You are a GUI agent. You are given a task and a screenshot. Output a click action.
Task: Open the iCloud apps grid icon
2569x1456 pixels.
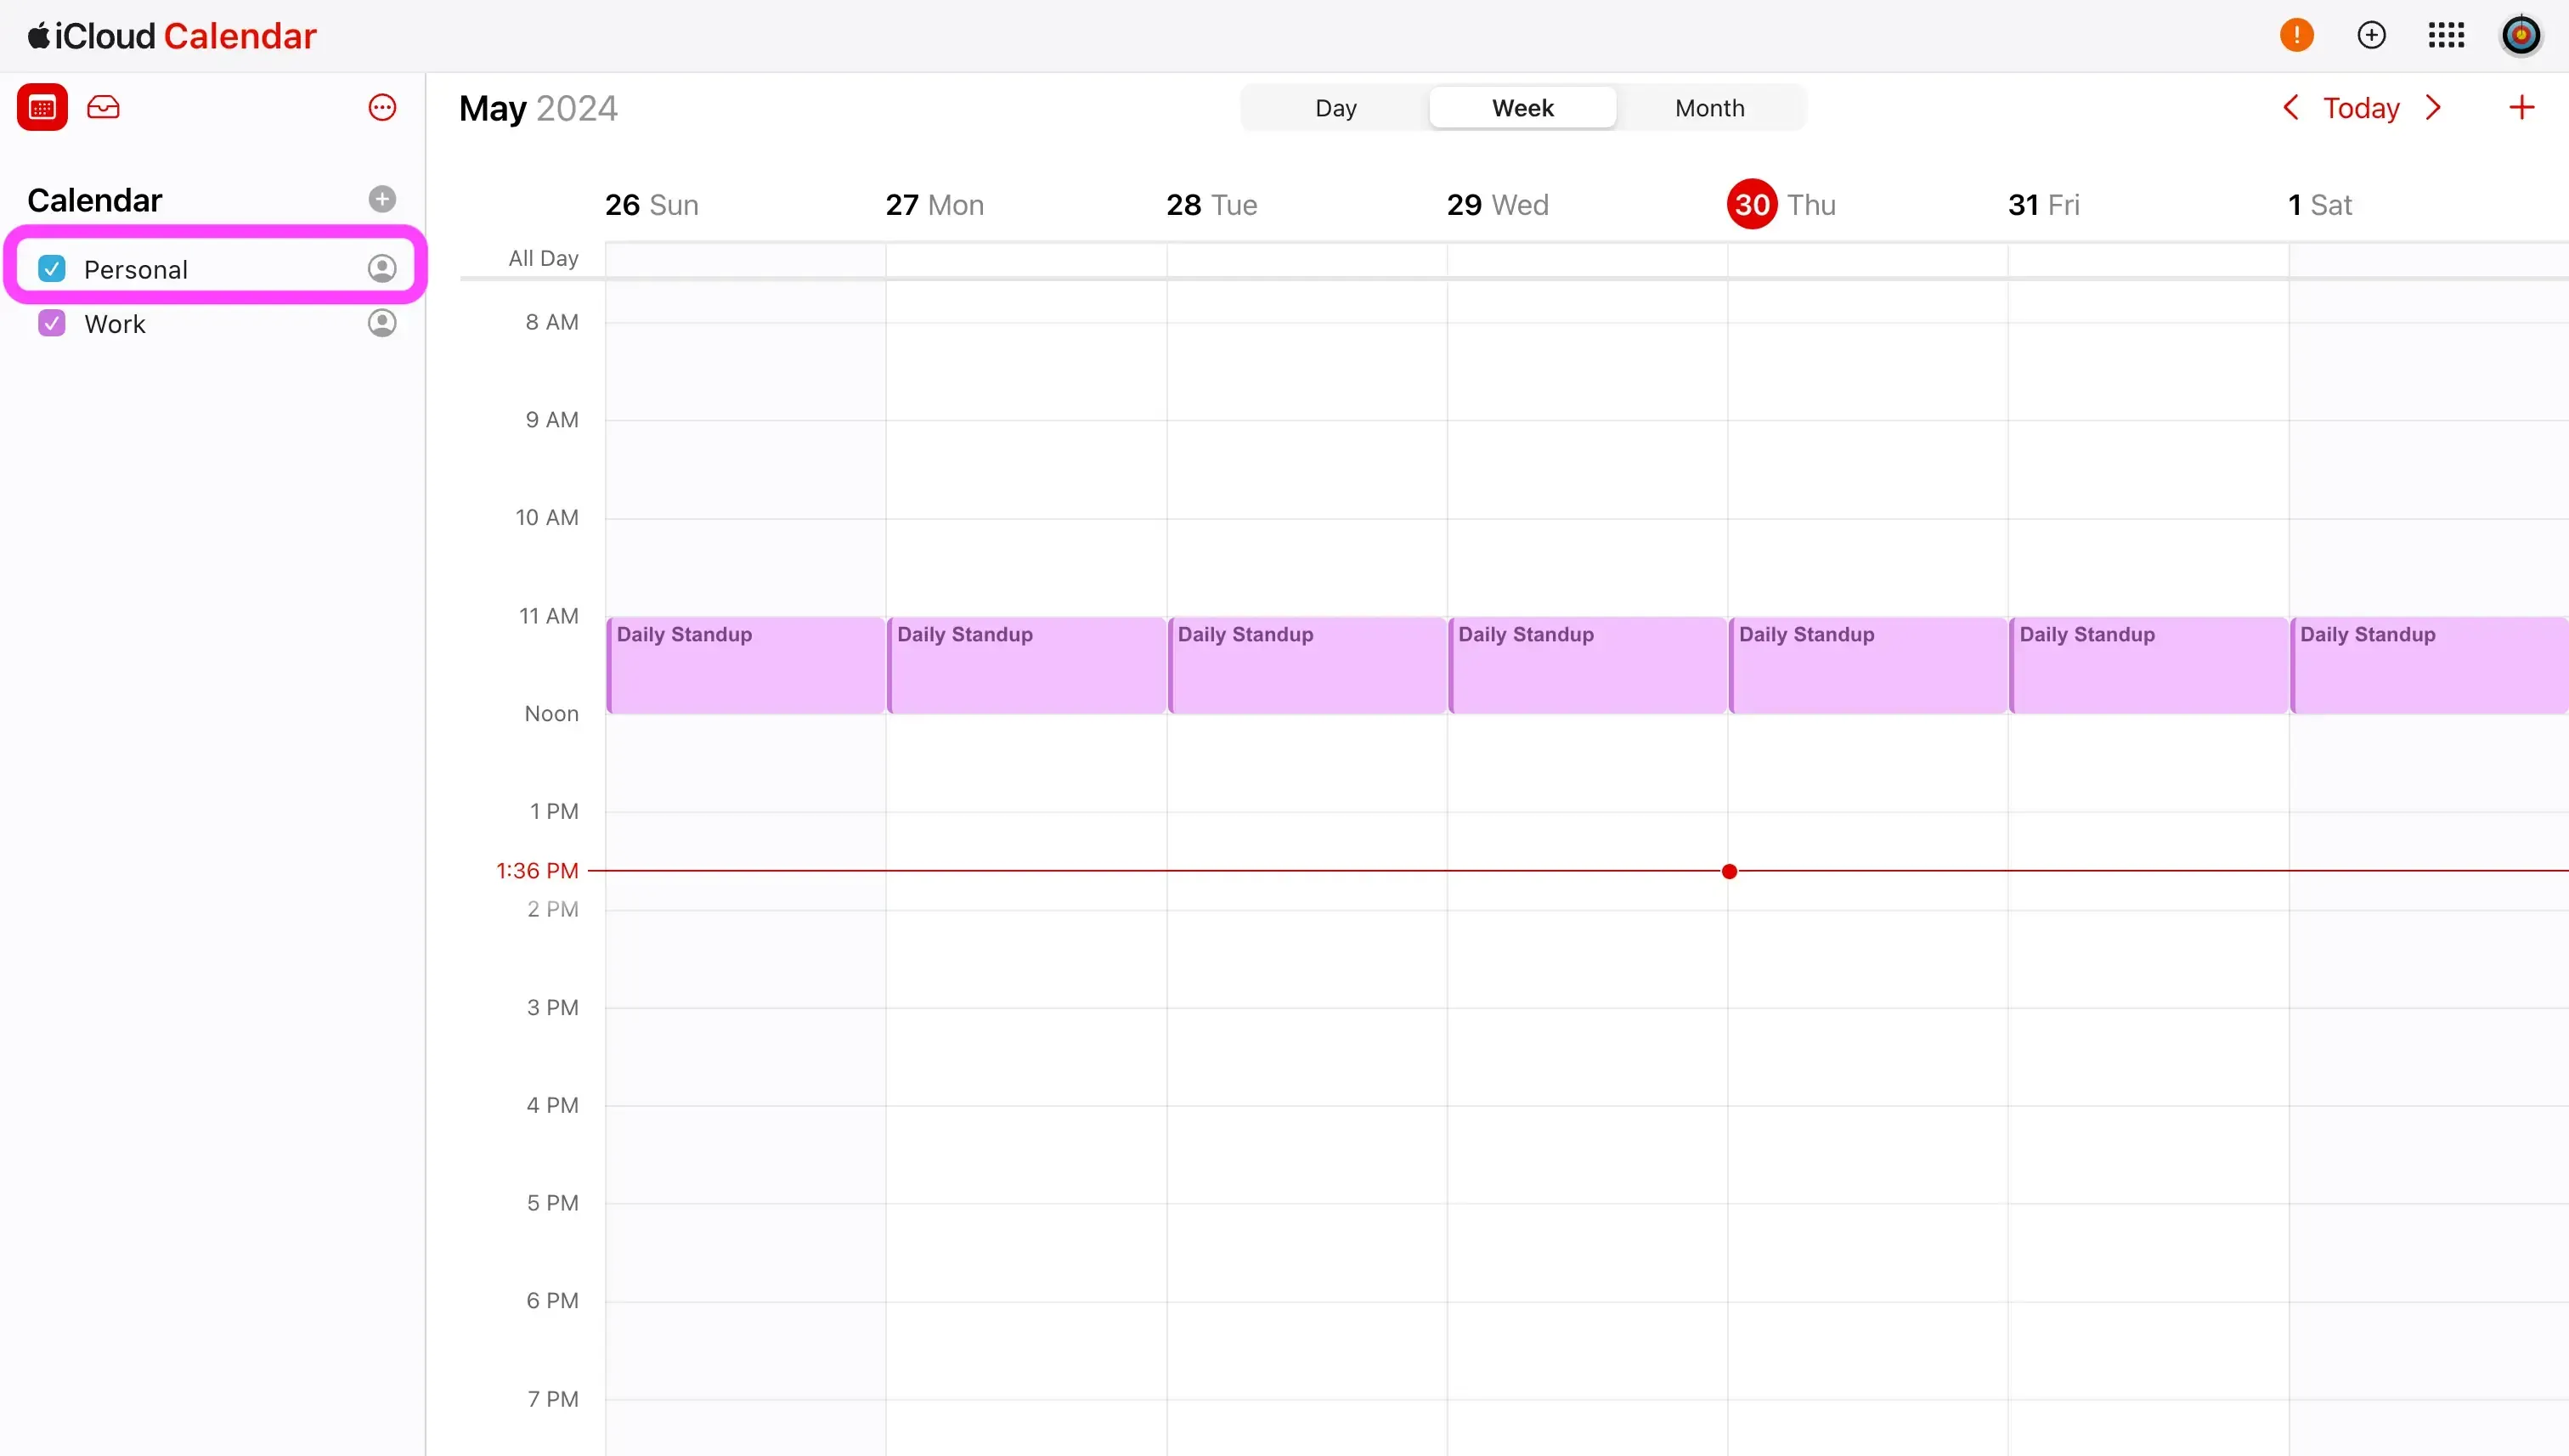click(2447, 34)
